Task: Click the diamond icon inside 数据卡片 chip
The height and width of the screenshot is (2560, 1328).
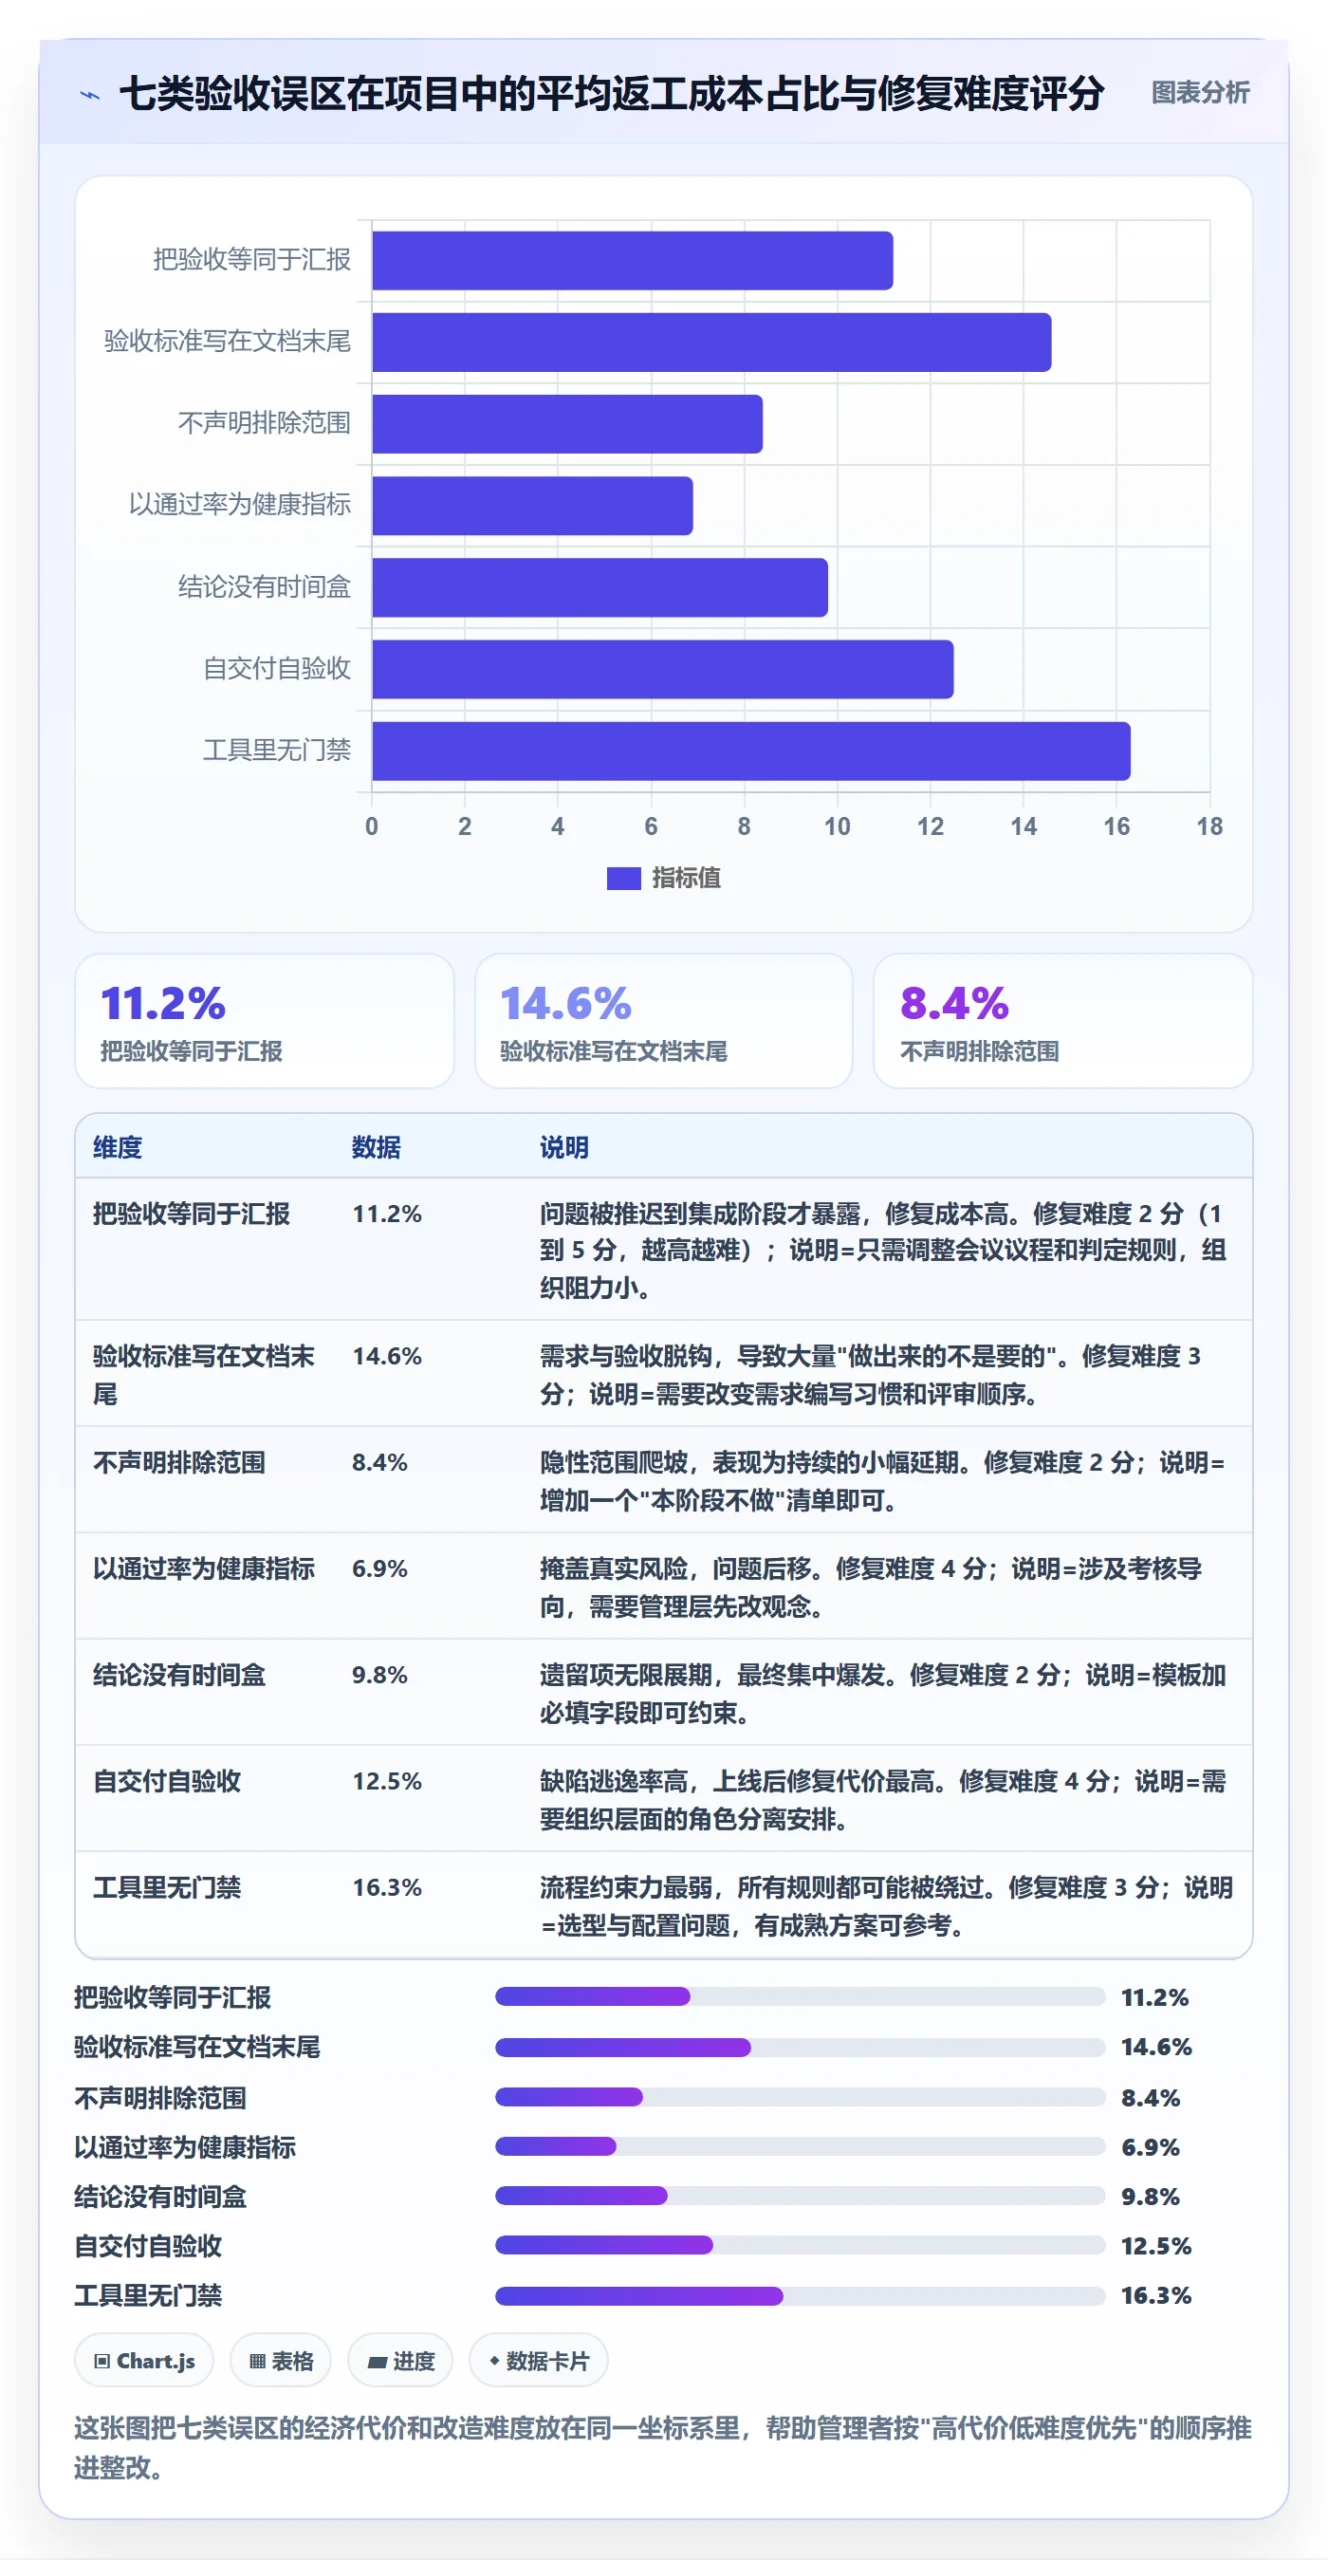Action: (494, 2360)
